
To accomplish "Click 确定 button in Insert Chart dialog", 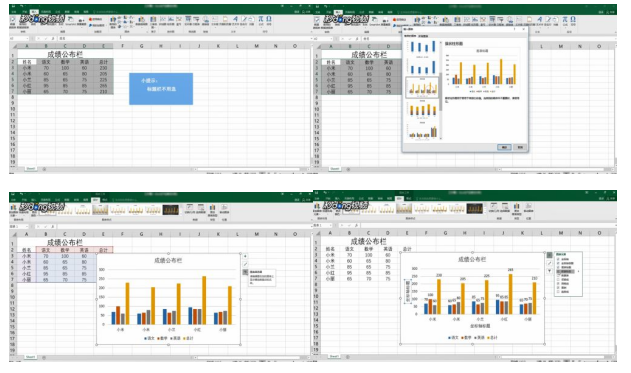I will tap(504, 147).
